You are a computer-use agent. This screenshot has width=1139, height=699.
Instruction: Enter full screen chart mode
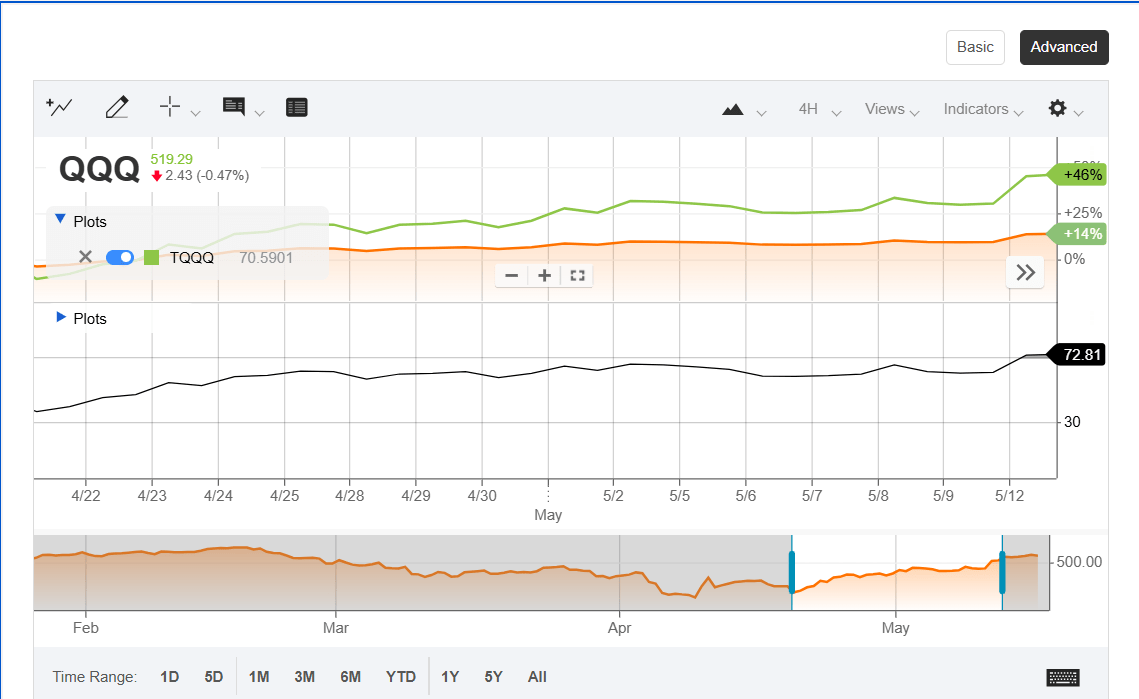point(577,275)
